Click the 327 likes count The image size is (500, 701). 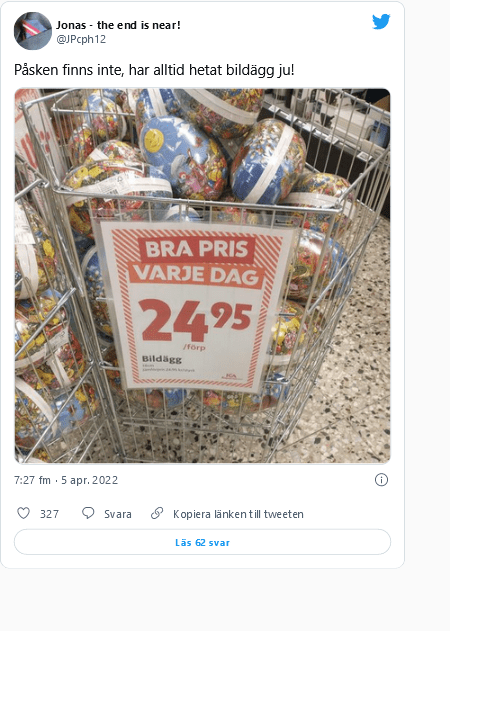(49, 514)
